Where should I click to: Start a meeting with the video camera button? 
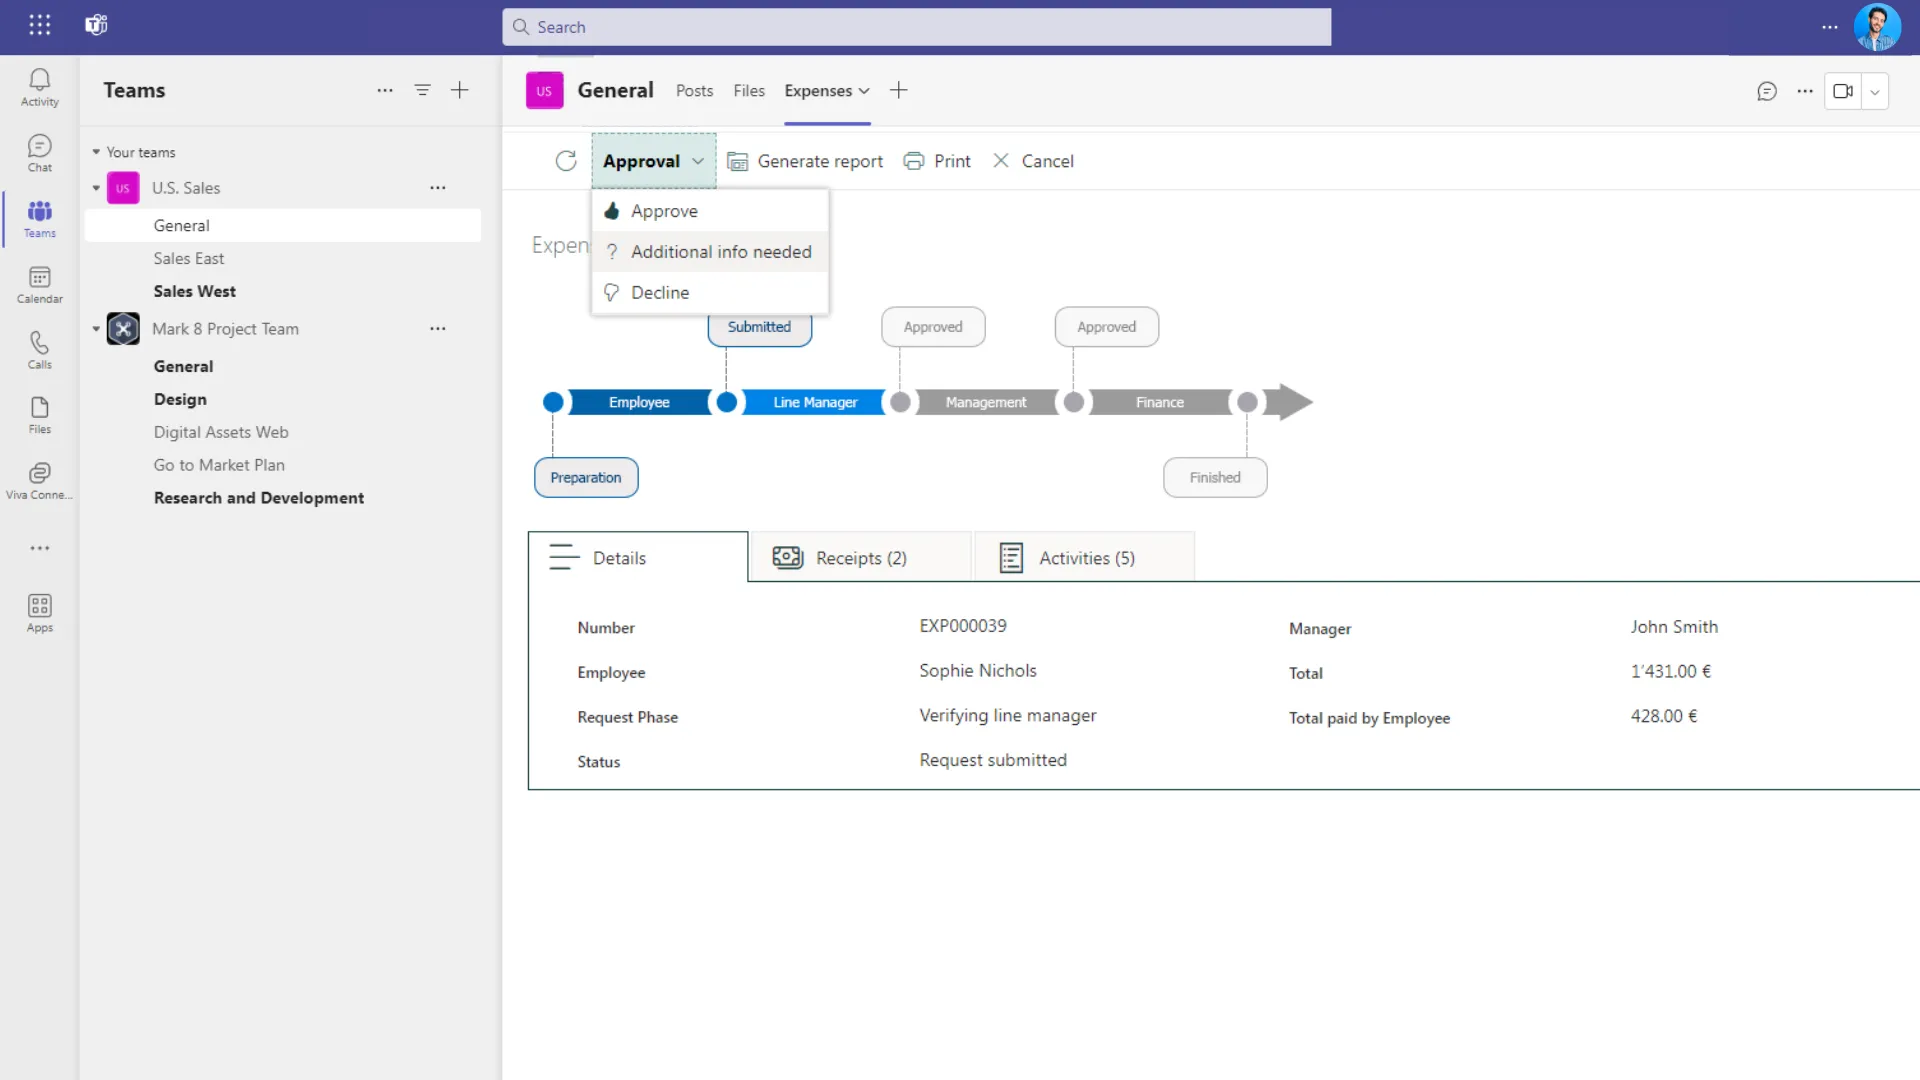coord(1842,91)
